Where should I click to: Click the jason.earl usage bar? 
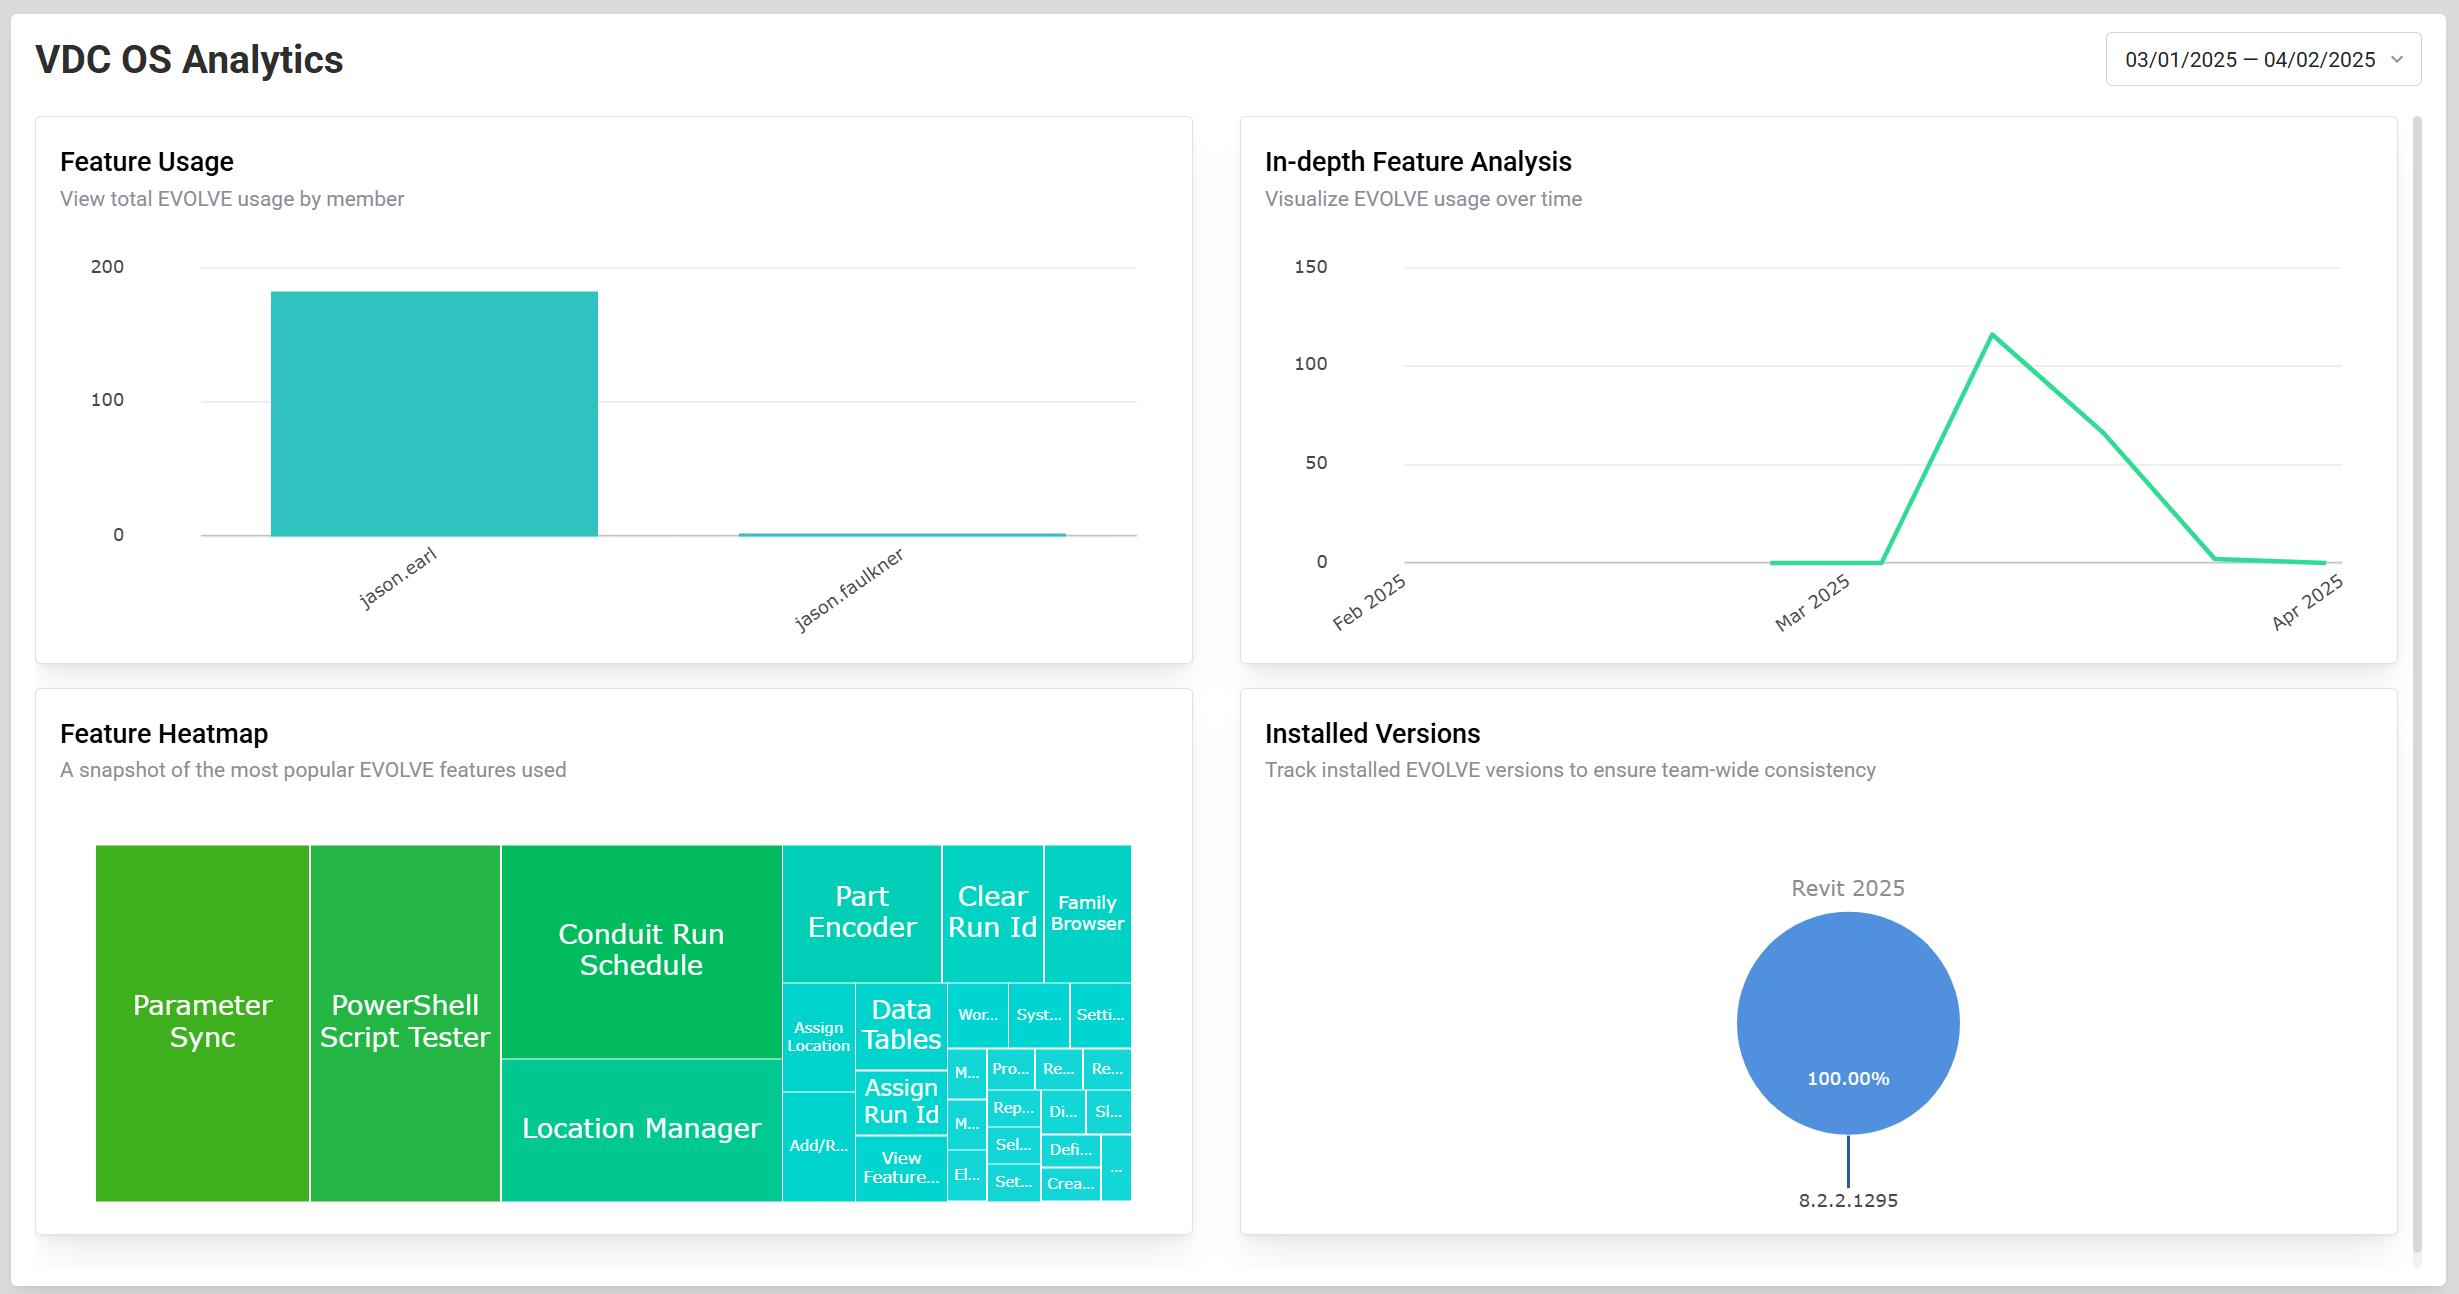pyautogui.click(x=434, y=413)
